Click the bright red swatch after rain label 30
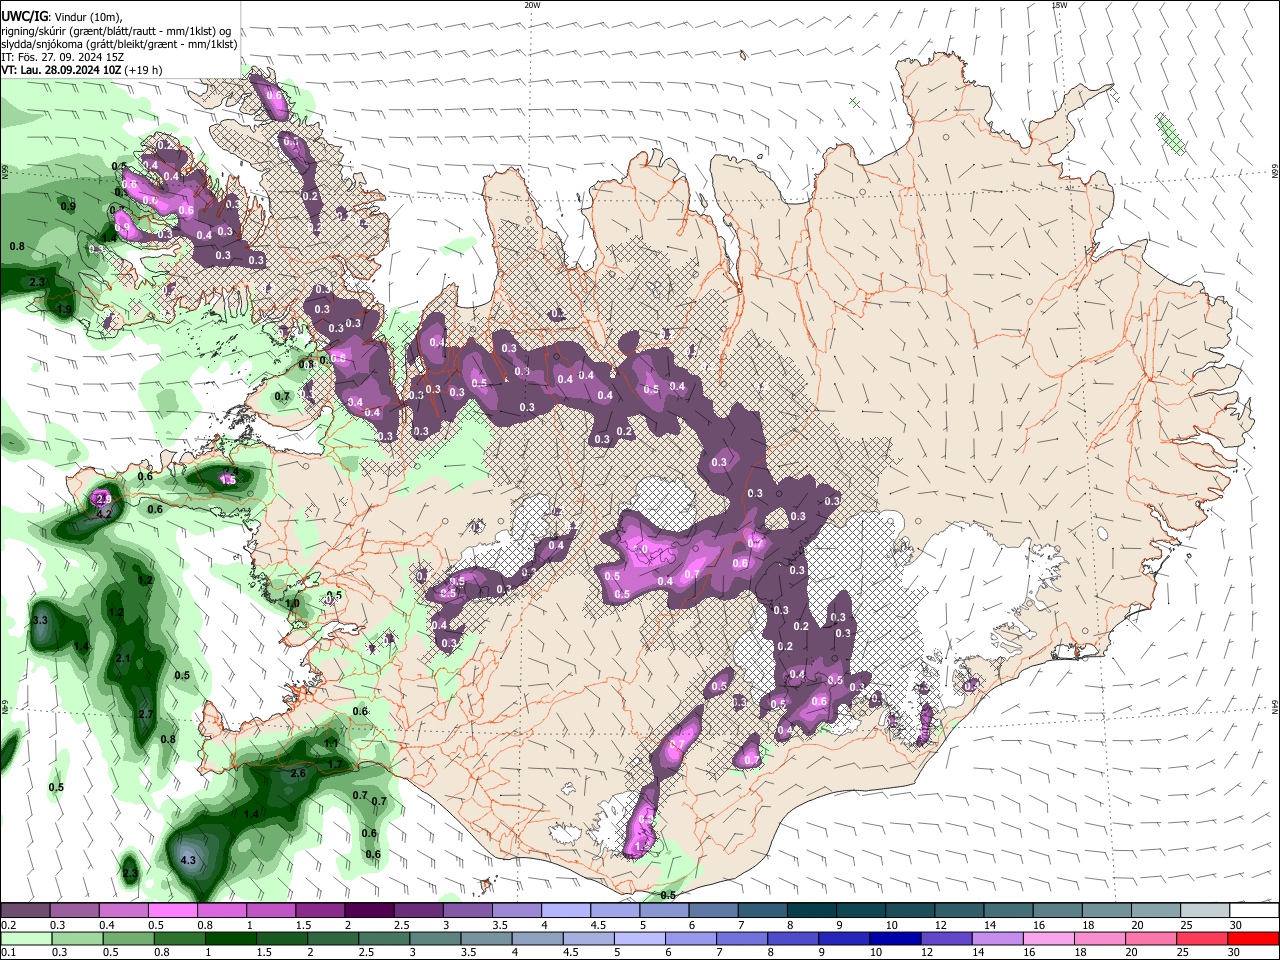Image resolution: width=1280 pixels, height=960 pixels. pos(1254,938)
